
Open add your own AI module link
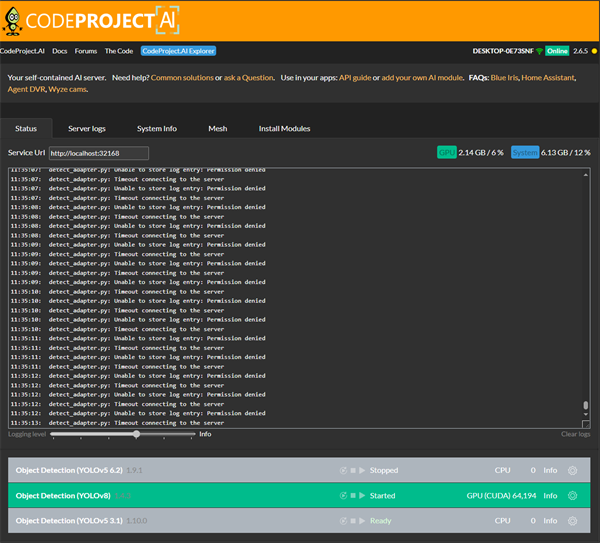pos(422,78)
